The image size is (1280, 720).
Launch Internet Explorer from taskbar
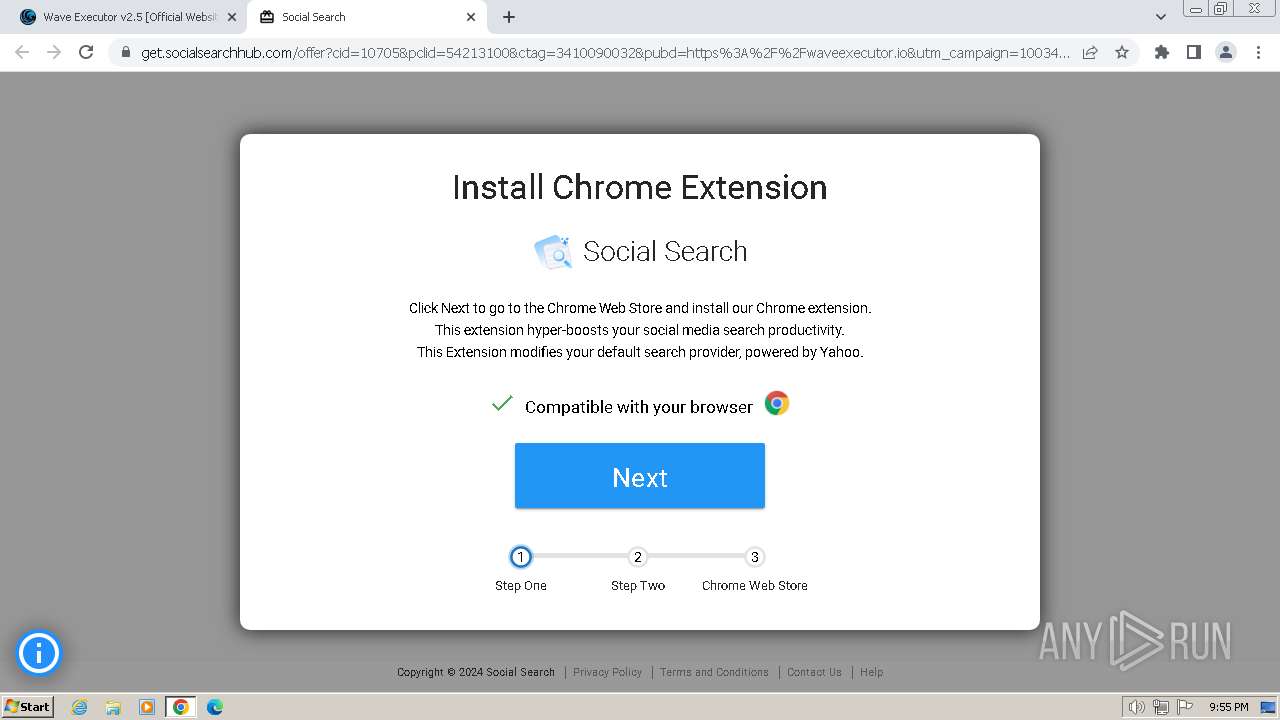tap(80, 707)
